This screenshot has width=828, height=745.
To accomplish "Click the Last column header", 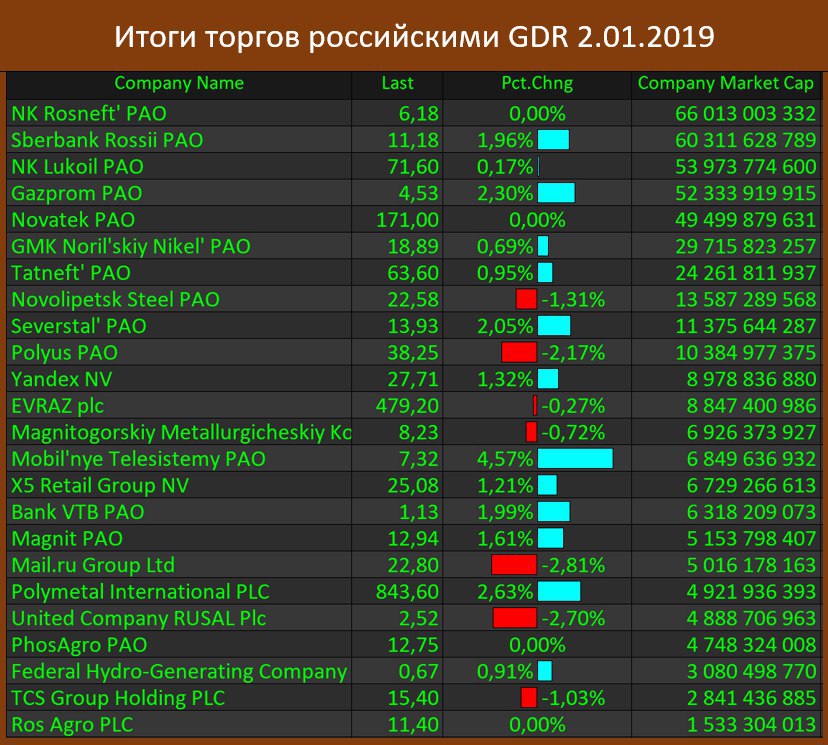I will pos(398,83).
